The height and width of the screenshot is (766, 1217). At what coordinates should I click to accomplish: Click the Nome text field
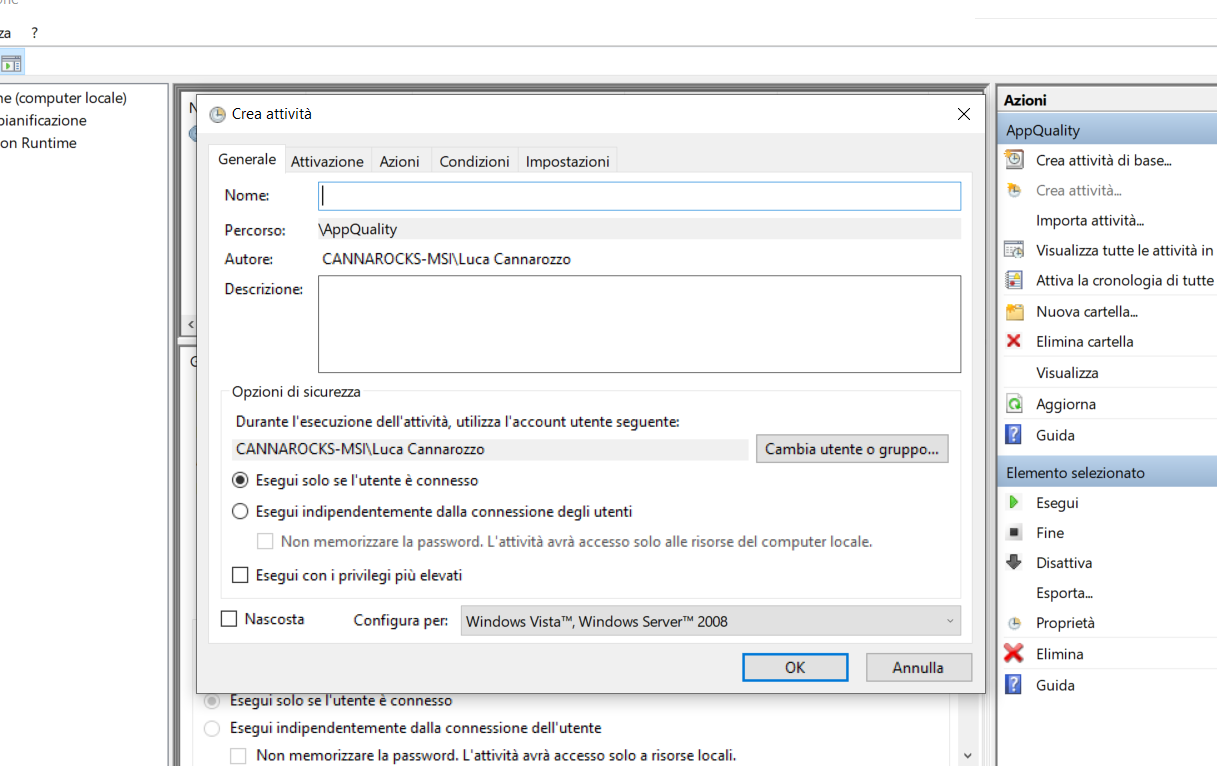tap(639, 196)
